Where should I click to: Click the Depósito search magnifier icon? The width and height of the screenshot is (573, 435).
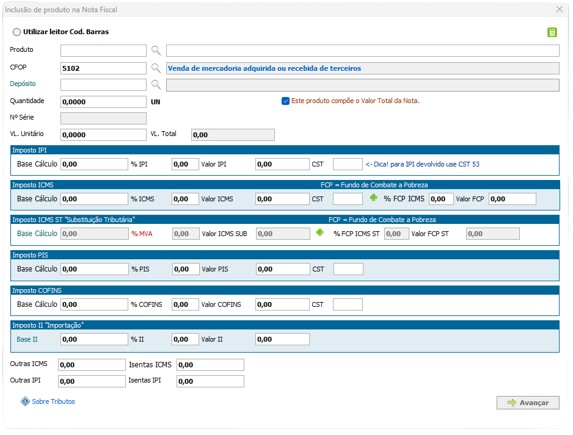click(x=156, y=85)
